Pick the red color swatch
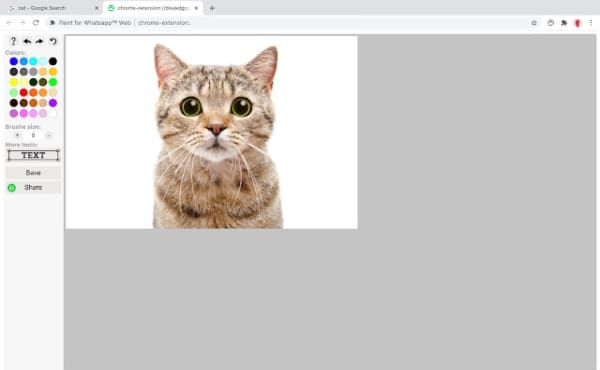This screenshot has width=600, height=370. click(x=24, y=92)
